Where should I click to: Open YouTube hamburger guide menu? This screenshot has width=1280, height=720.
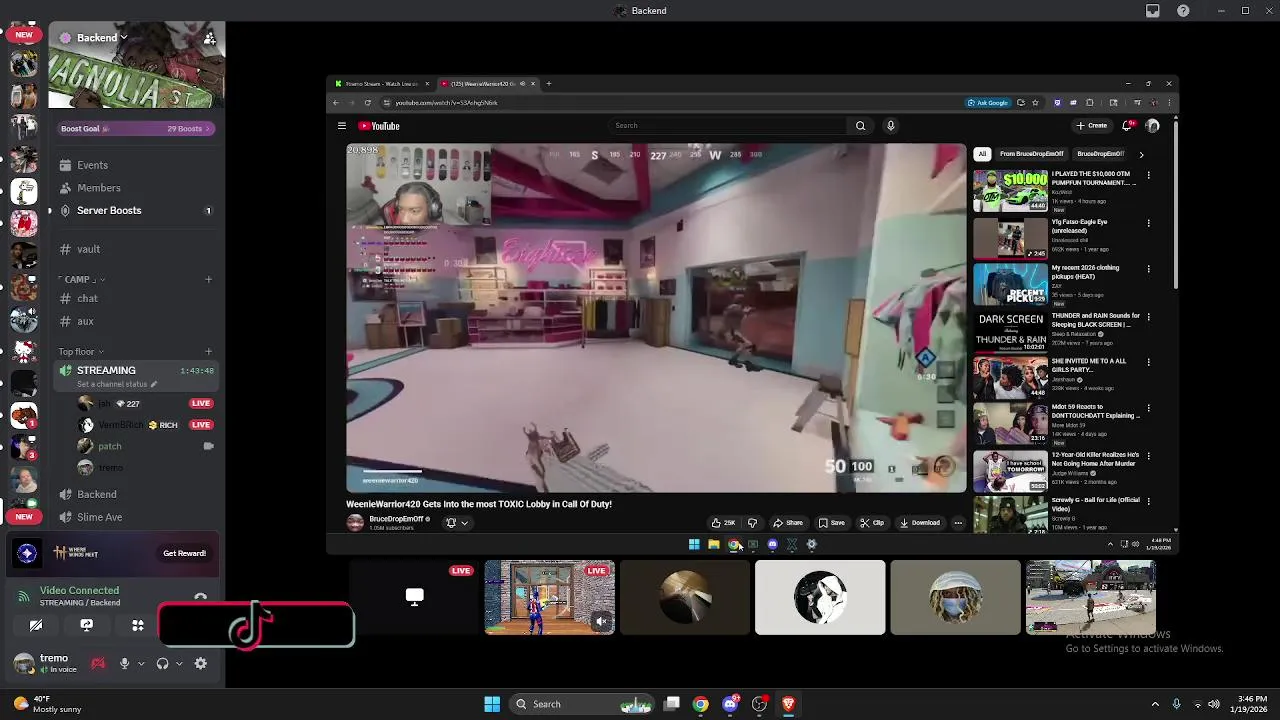(x=341, y=126)
